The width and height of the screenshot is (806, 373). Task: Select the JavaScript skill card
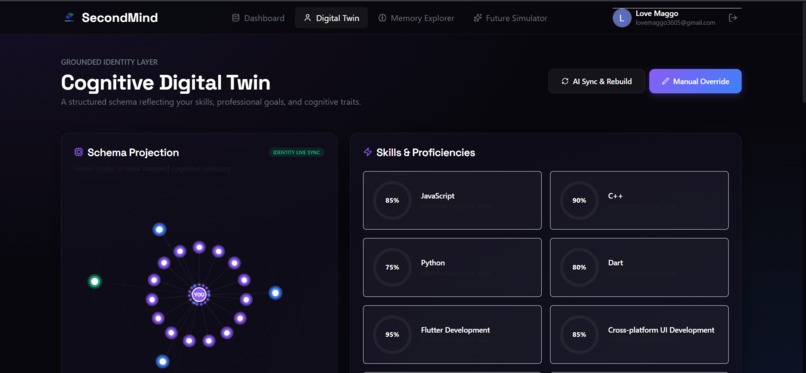click(452, 200)
